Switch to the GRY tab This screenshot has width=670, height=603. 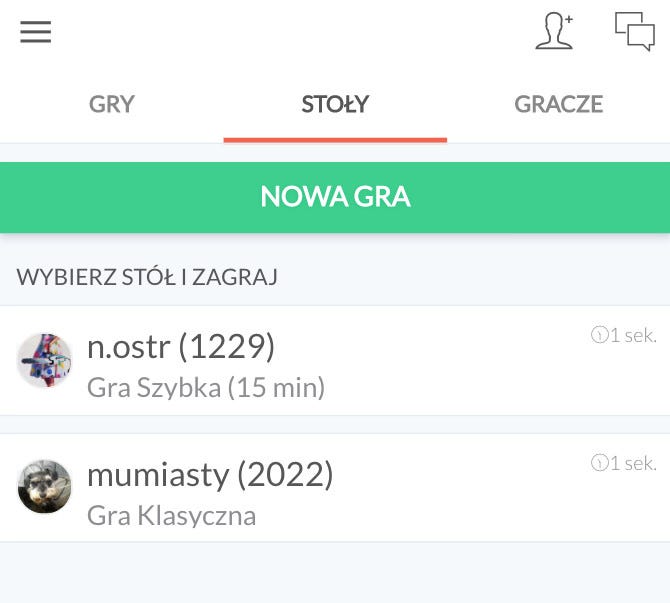(x=112, y=104)
